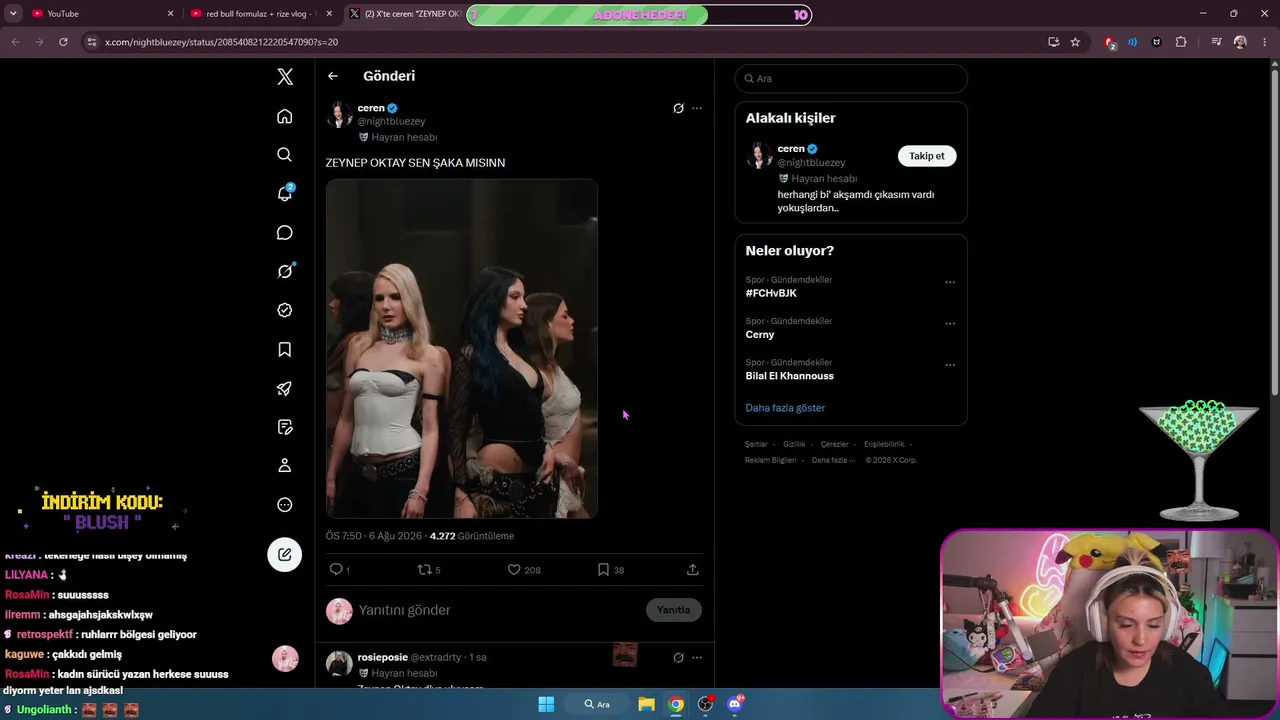Open the tab search dropdown arrow
The height and width of the screenshot is (720, 1280).
(x=13, y=14)
